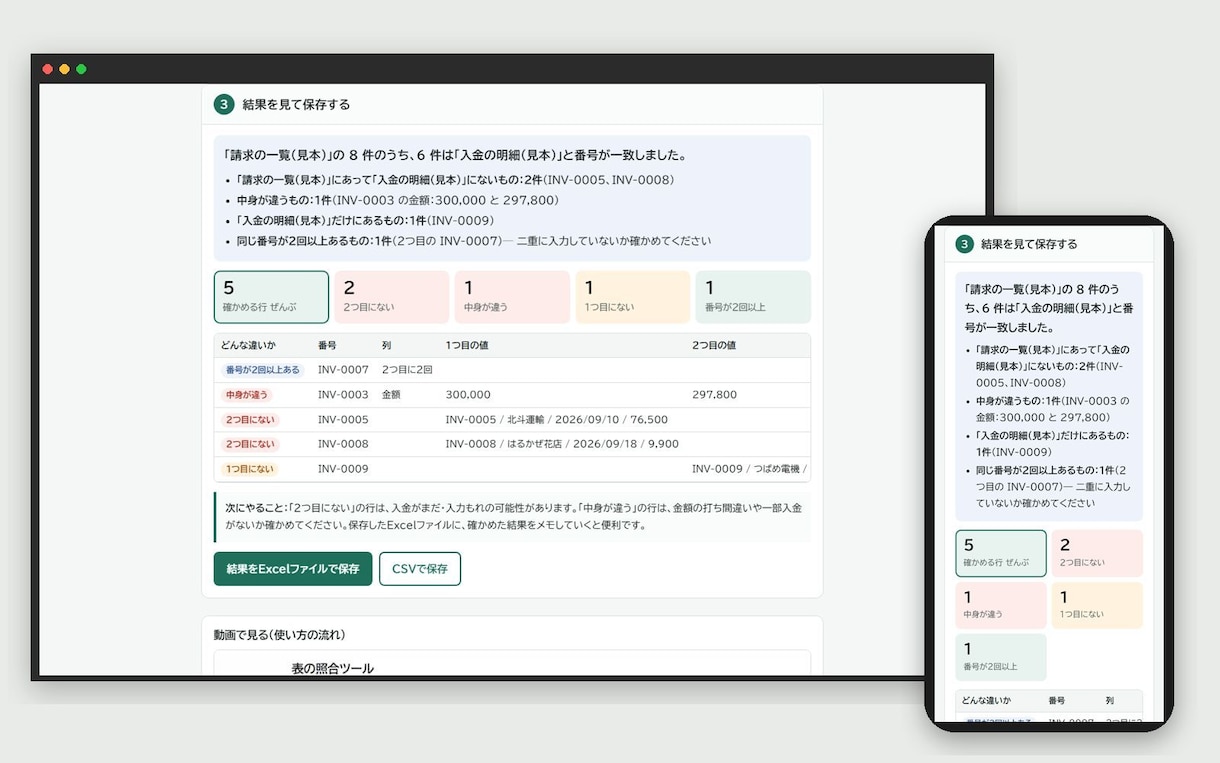Image resolution: width=1220 pixels, height=763 pixels.
Task: Click the 'CSVで保存' button
Action: coord(420,569)
